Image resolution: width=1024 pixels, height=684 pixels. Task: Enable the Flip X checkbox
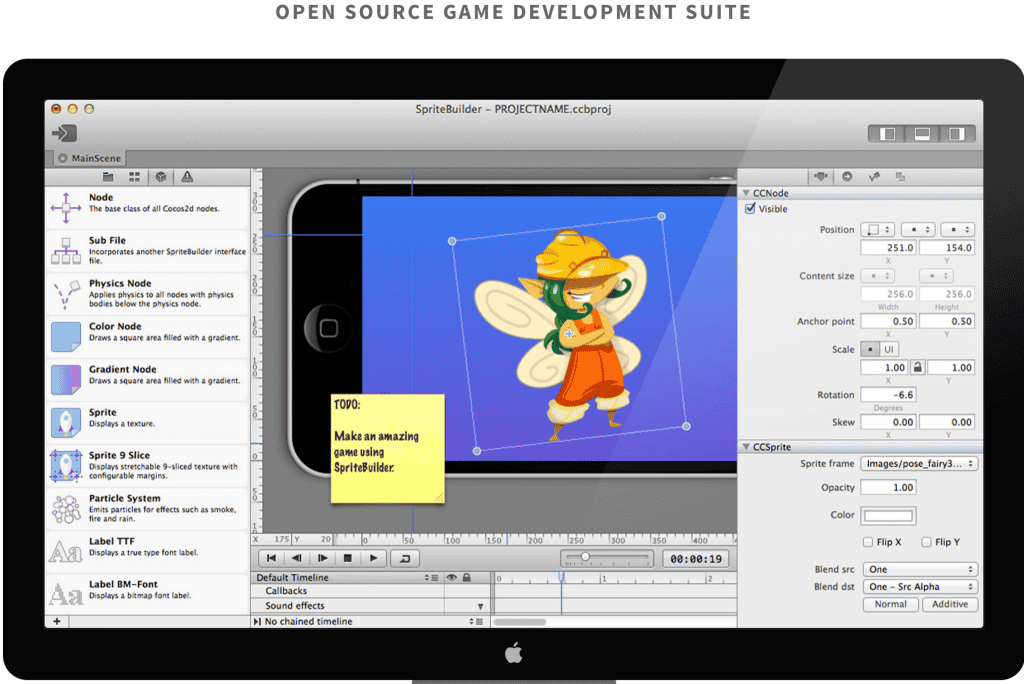[x=868, y=542]
